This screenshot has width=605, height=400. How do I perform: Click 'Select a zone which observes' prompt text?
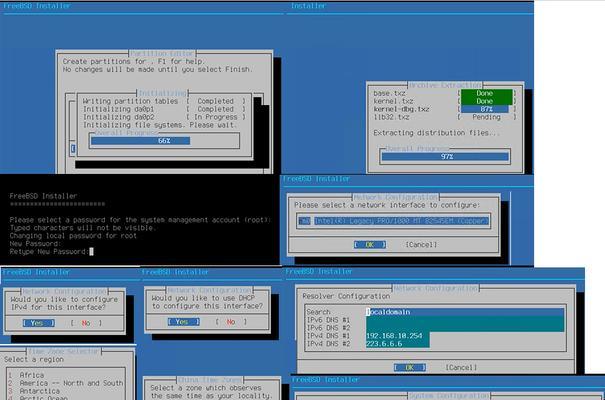[206, 388]
